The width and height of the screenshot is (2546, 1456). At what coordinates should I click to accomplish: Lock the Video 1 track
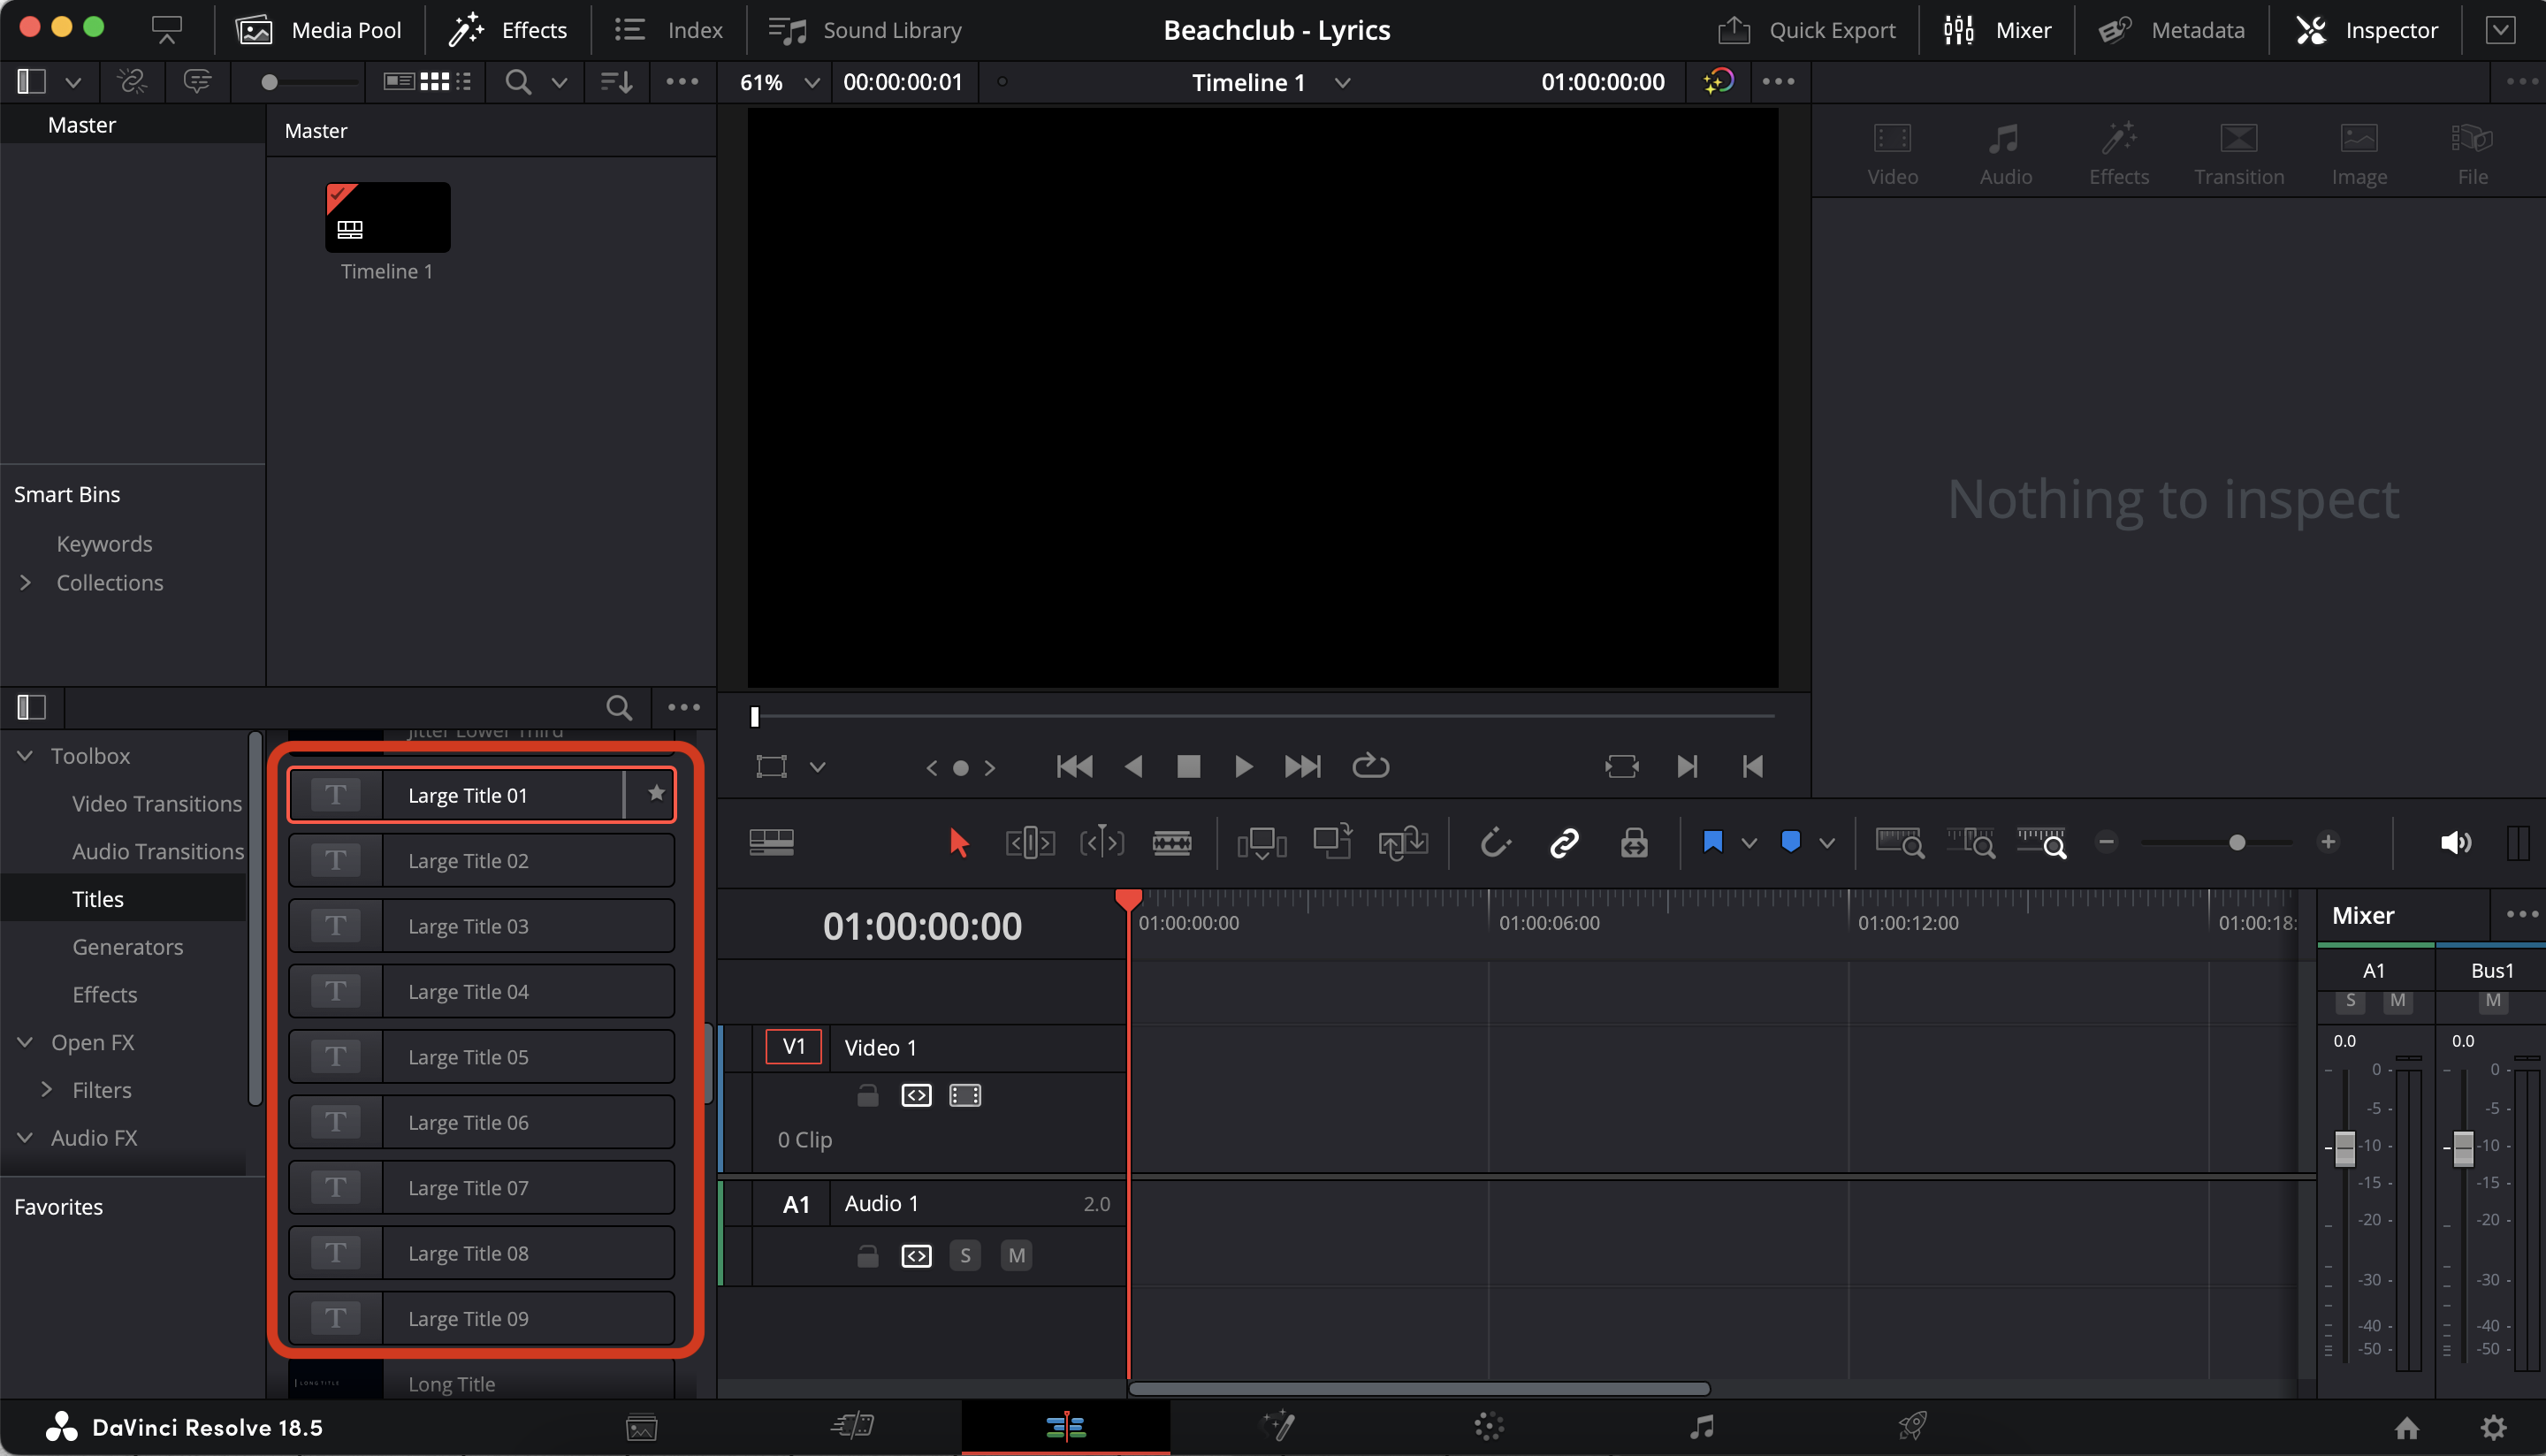coord(867,1096)
